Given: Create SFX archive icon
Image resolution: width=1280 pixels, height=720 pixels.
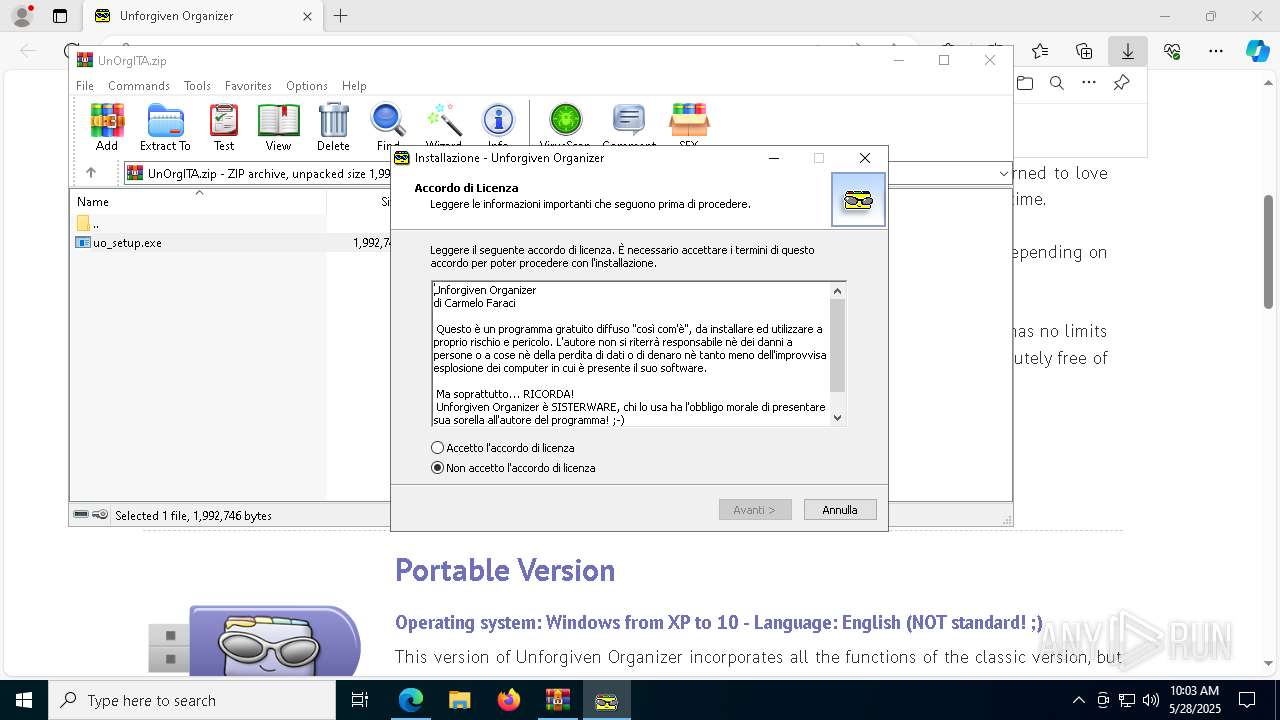Looking at the screenshot, I should (689, 127).
